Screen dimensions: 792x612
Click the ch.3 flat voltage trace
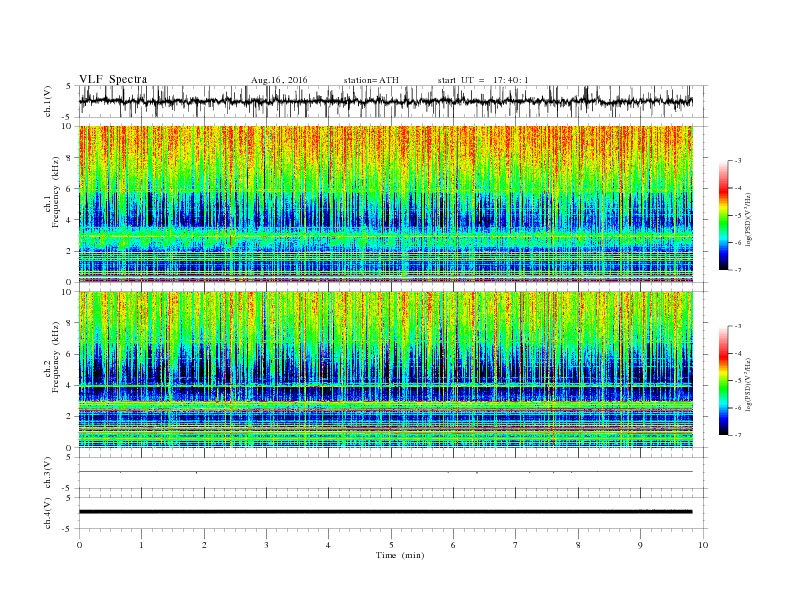[x=386, y=472]
